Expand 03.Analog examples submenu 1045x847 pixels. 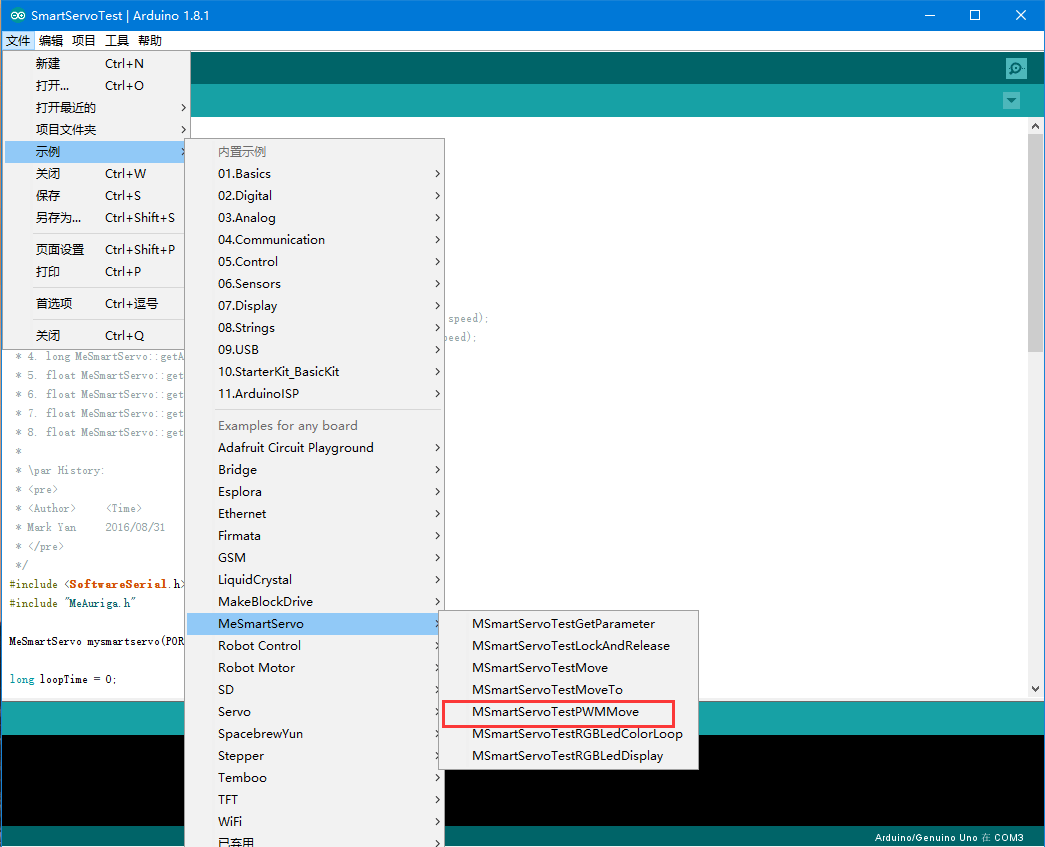(315, 217)
